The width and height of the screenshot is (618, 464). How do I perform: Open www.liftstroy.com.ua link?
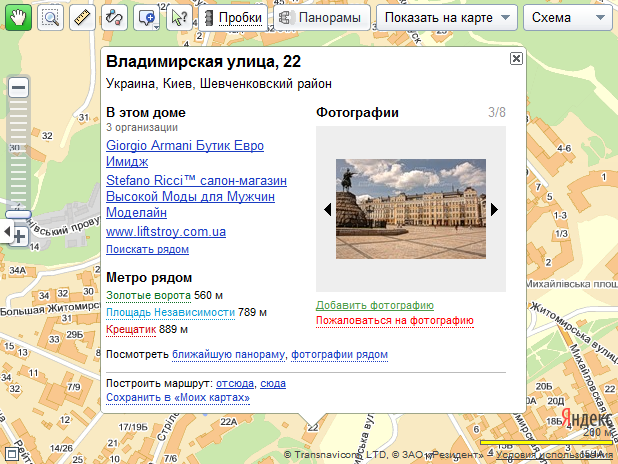166,231
